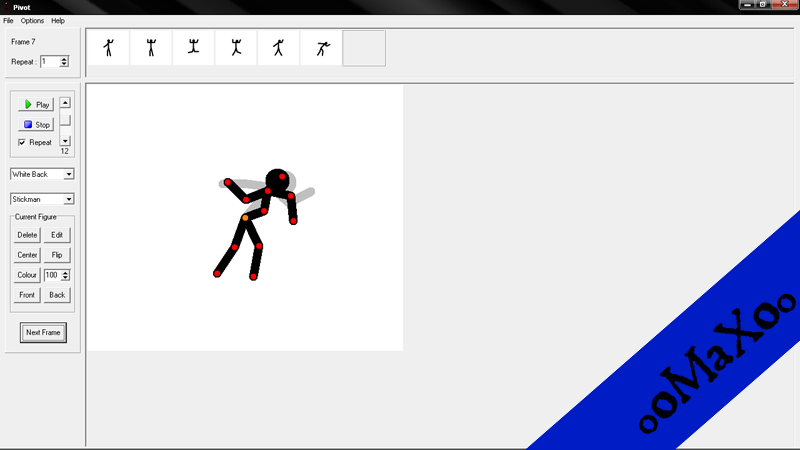Click the frame Repeat spinner arrows
Image resolution: width=800 pixels, height=450 pixels.
(x=64, y=62)
